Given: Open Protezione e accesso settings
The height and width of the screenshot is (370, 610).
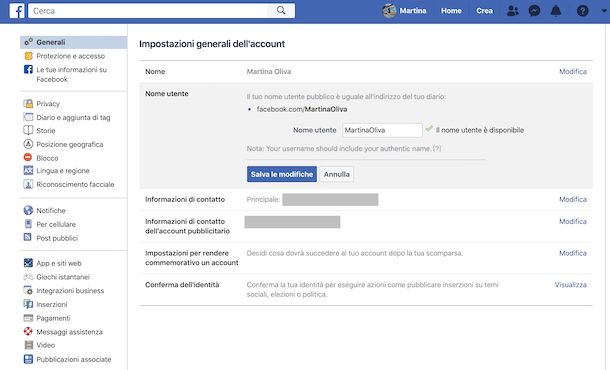Looking at the screenshot, I should click(x=70, y=56).
